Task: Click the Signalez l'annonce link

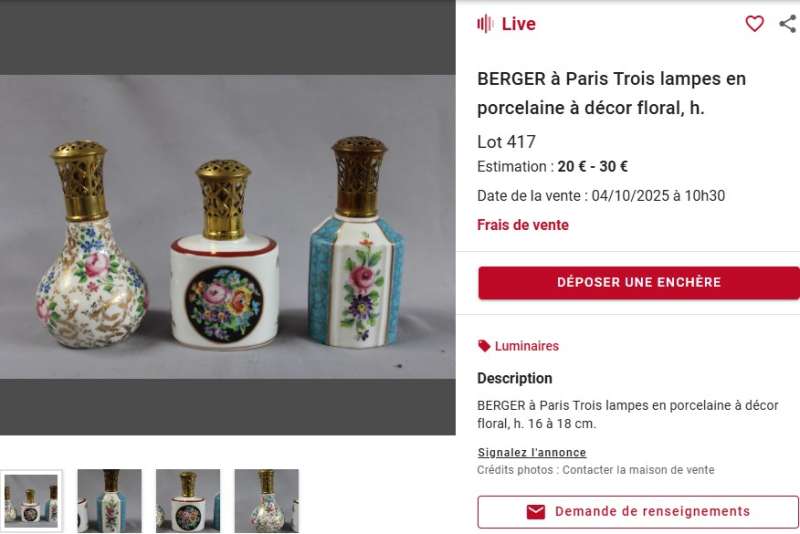Action: pos(531,452)
